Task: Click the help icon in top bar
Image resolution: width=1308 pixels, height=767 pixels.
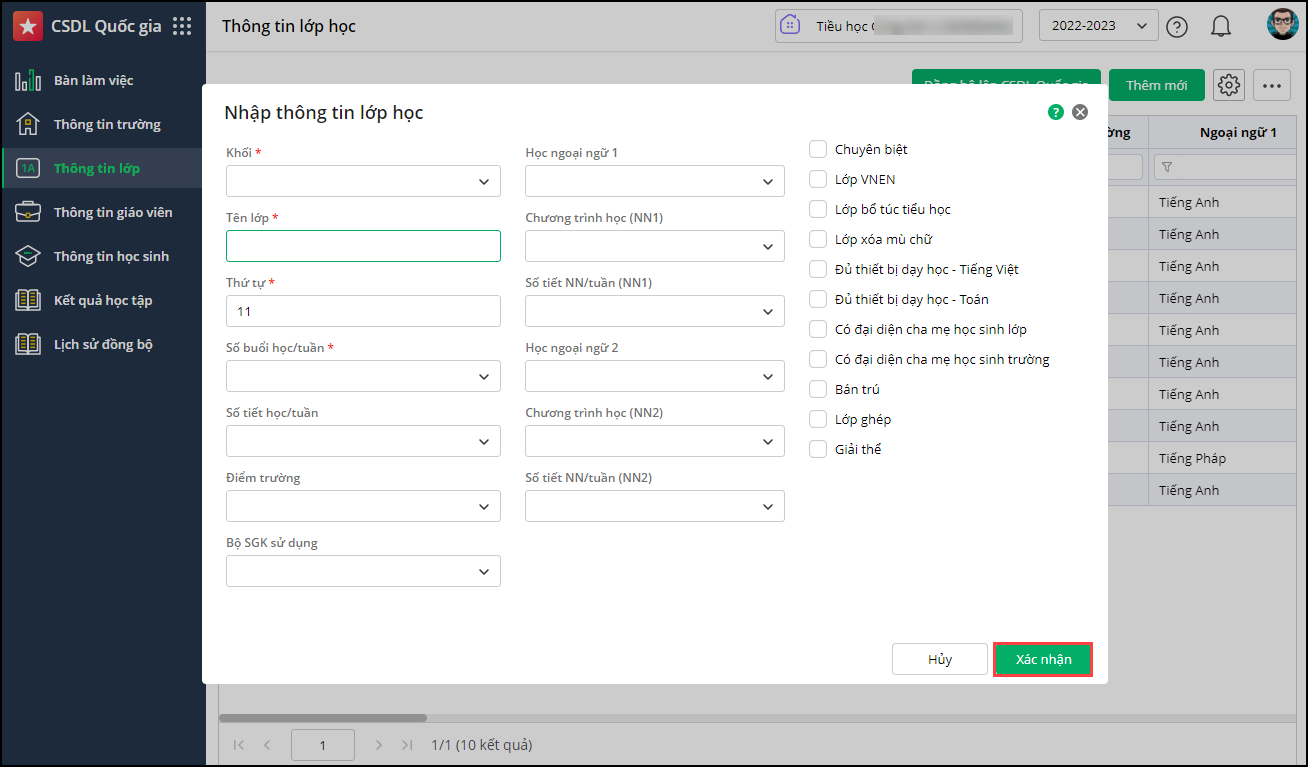Action: point(1177,27)
